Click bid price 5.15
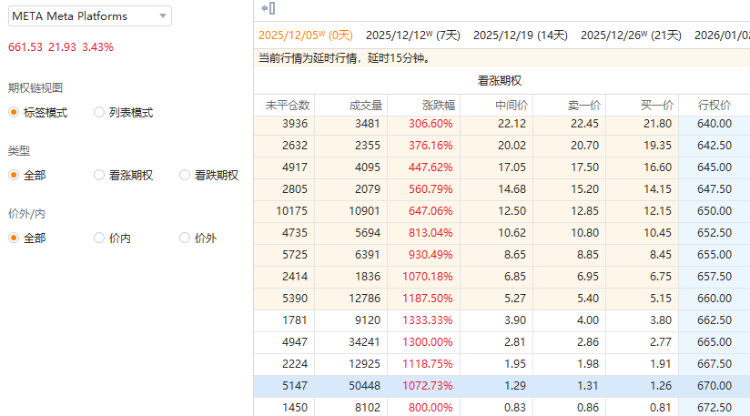 point(661,298)
